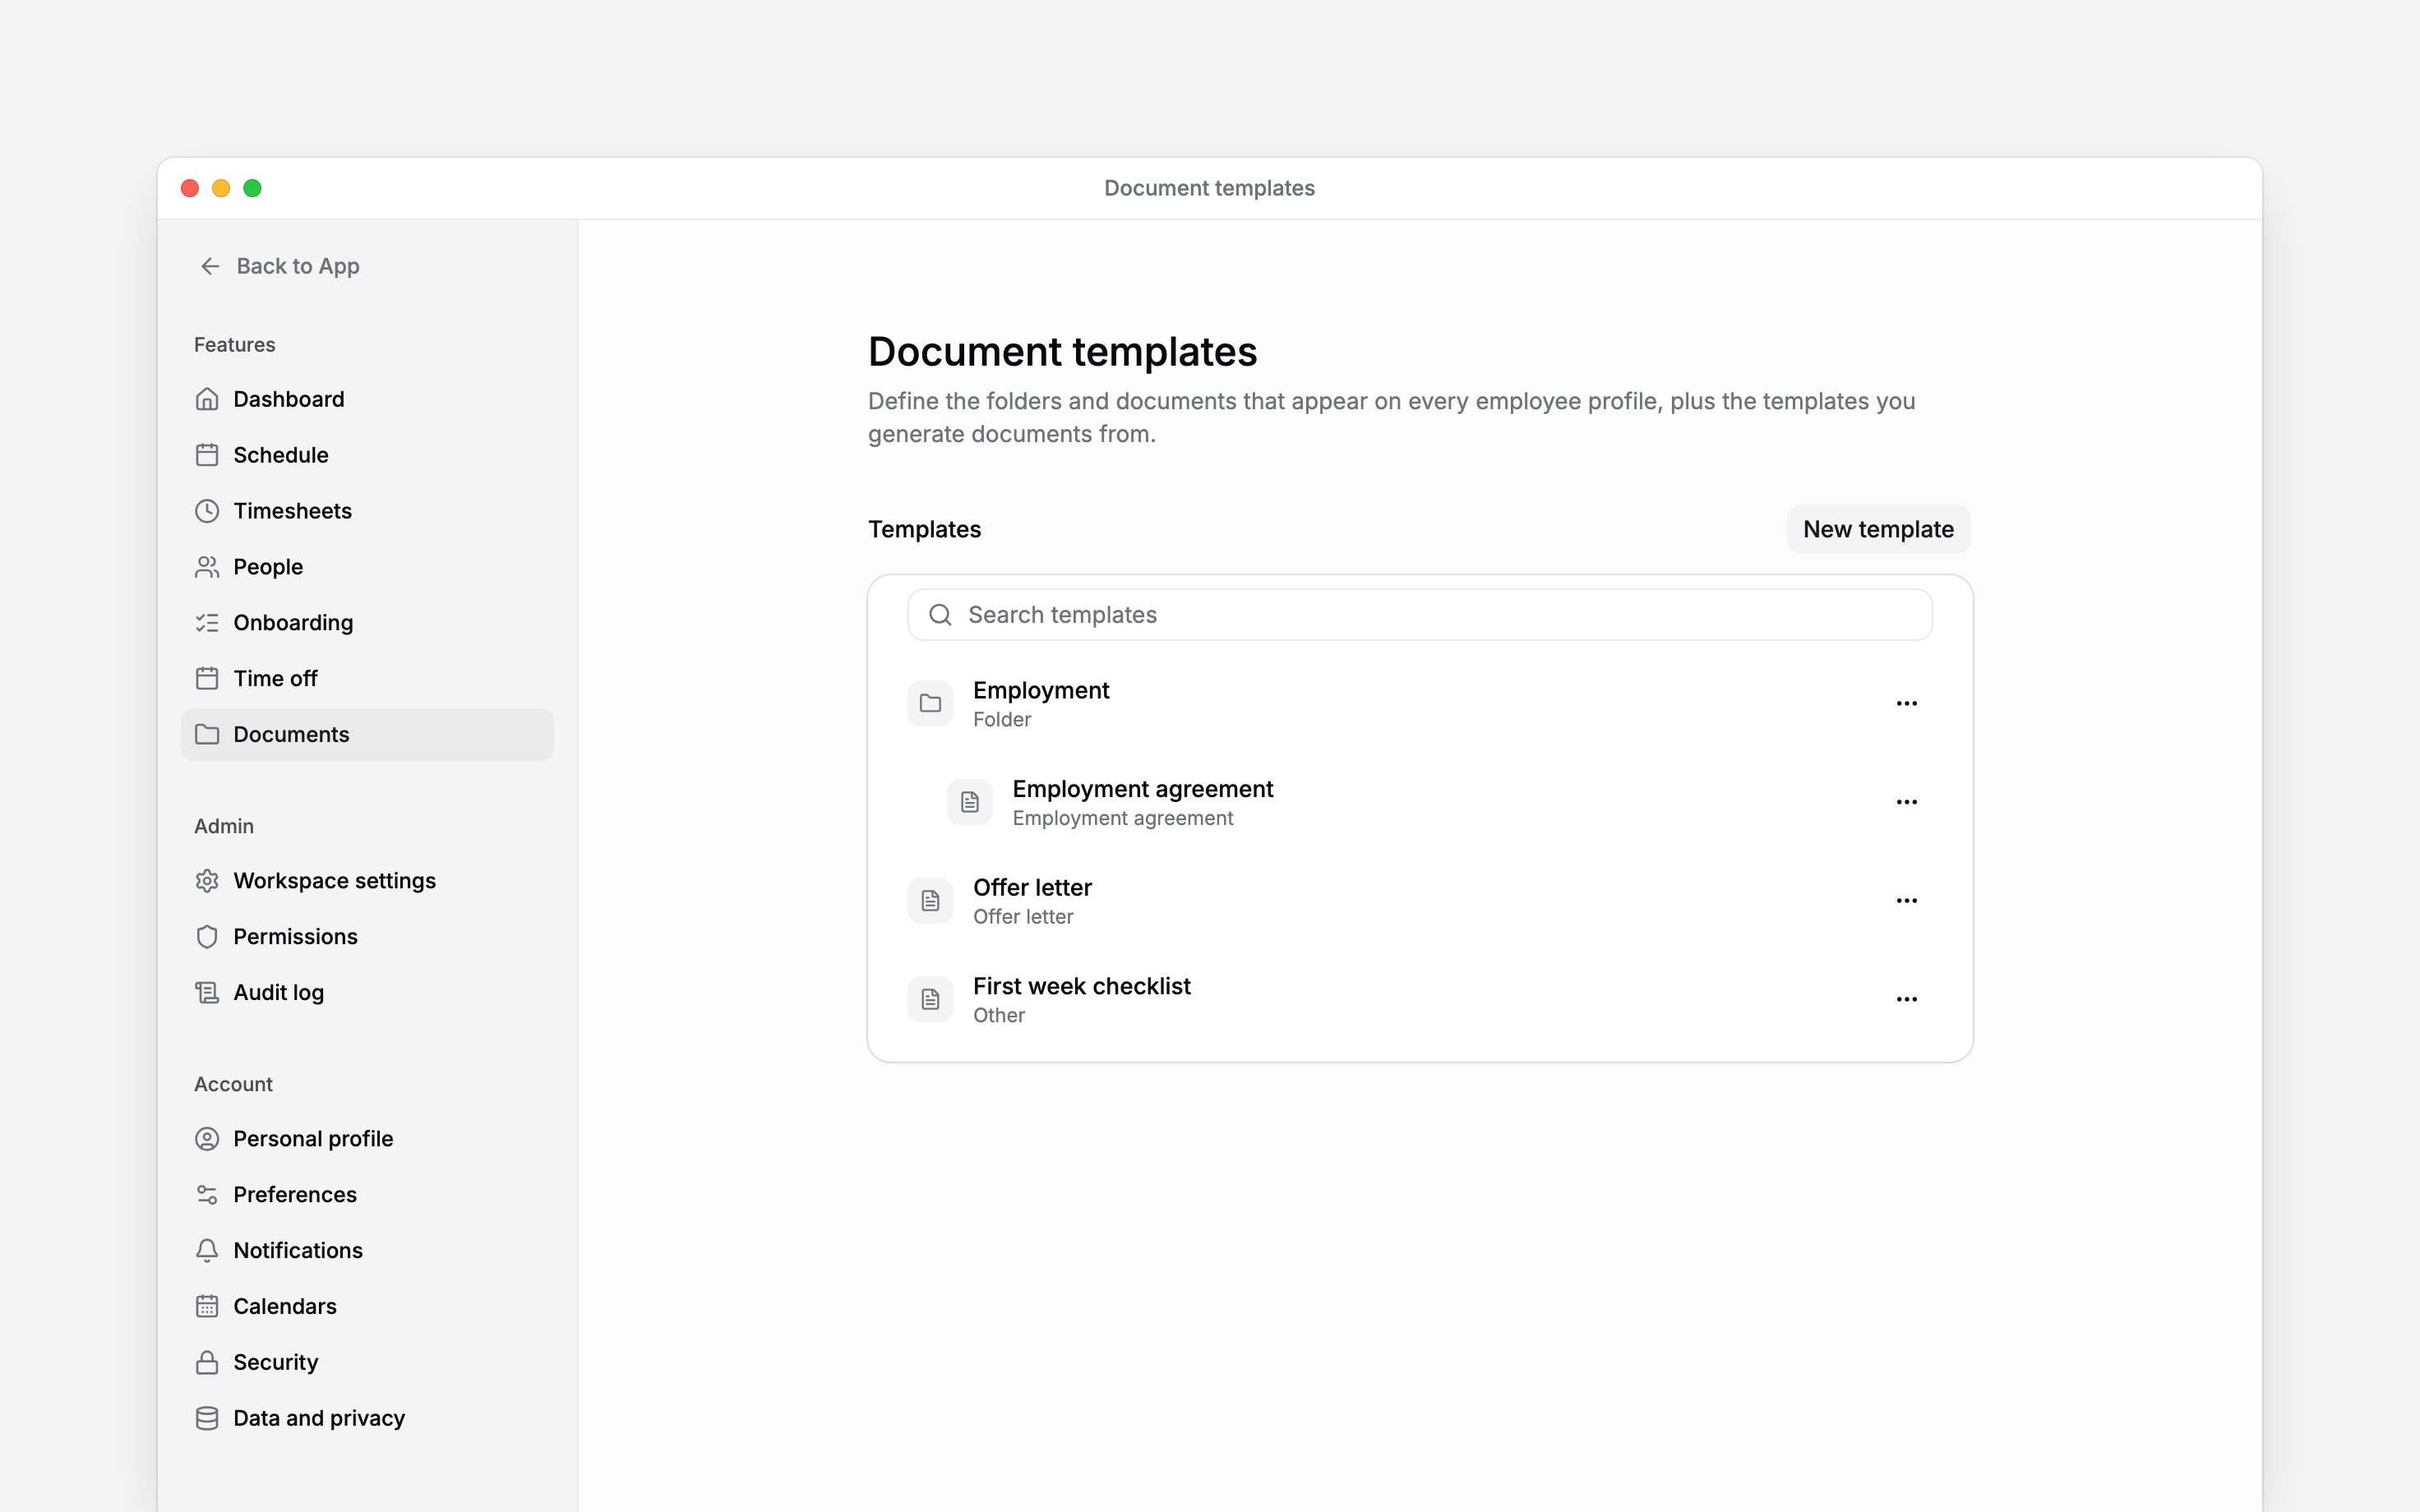
Task: Select Documents in the sidebar
Action: click(367, 735)
